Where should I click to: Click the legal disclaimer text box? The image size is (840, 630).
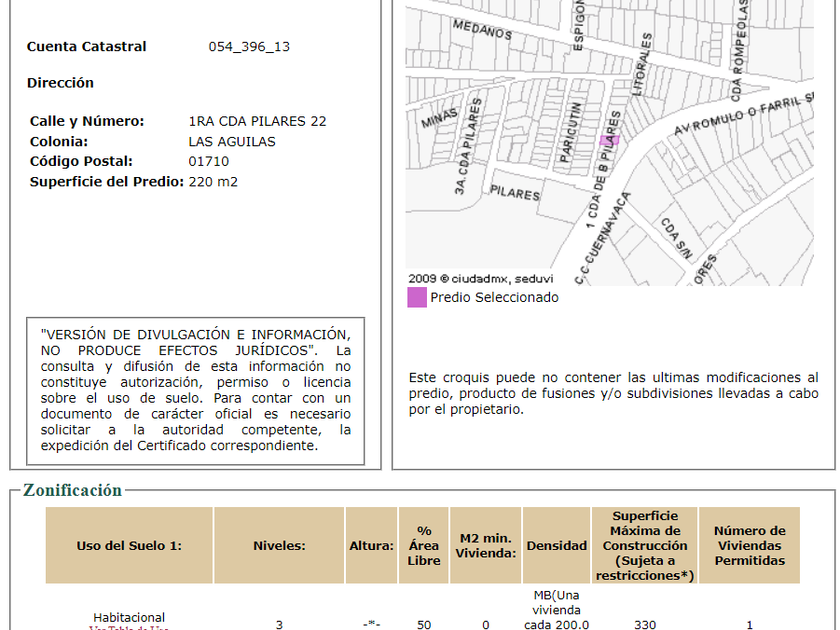(195, 391)
